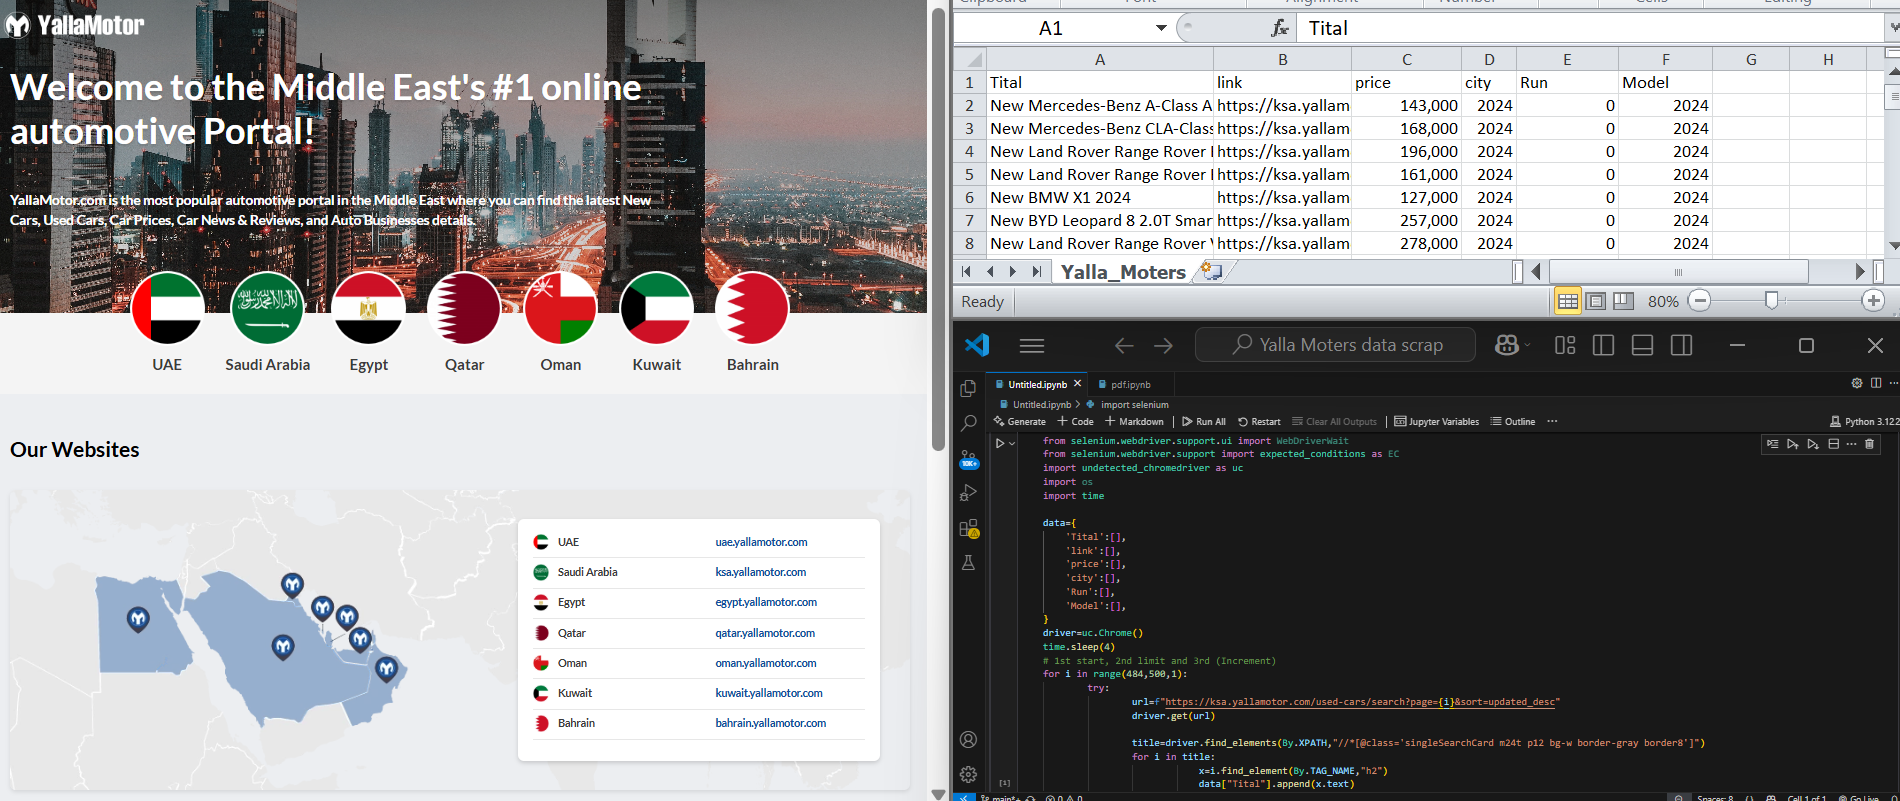Select Excel column A header

click(1099, 59)
